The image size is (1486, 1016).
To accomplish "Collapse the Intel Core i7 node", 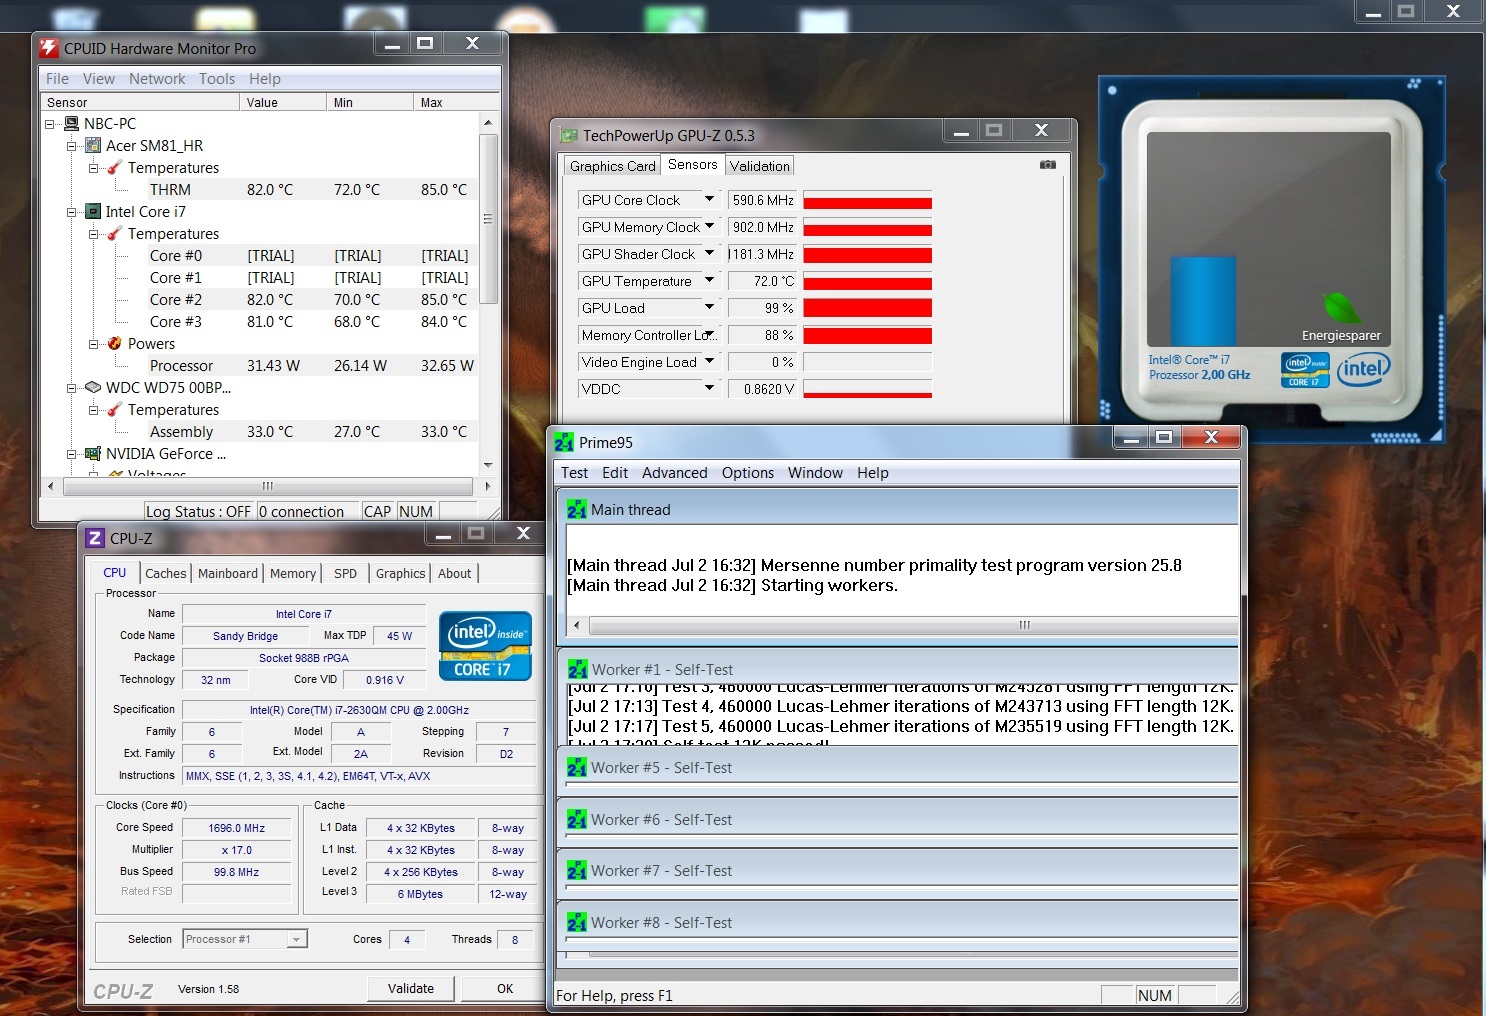I will point(71,212).
